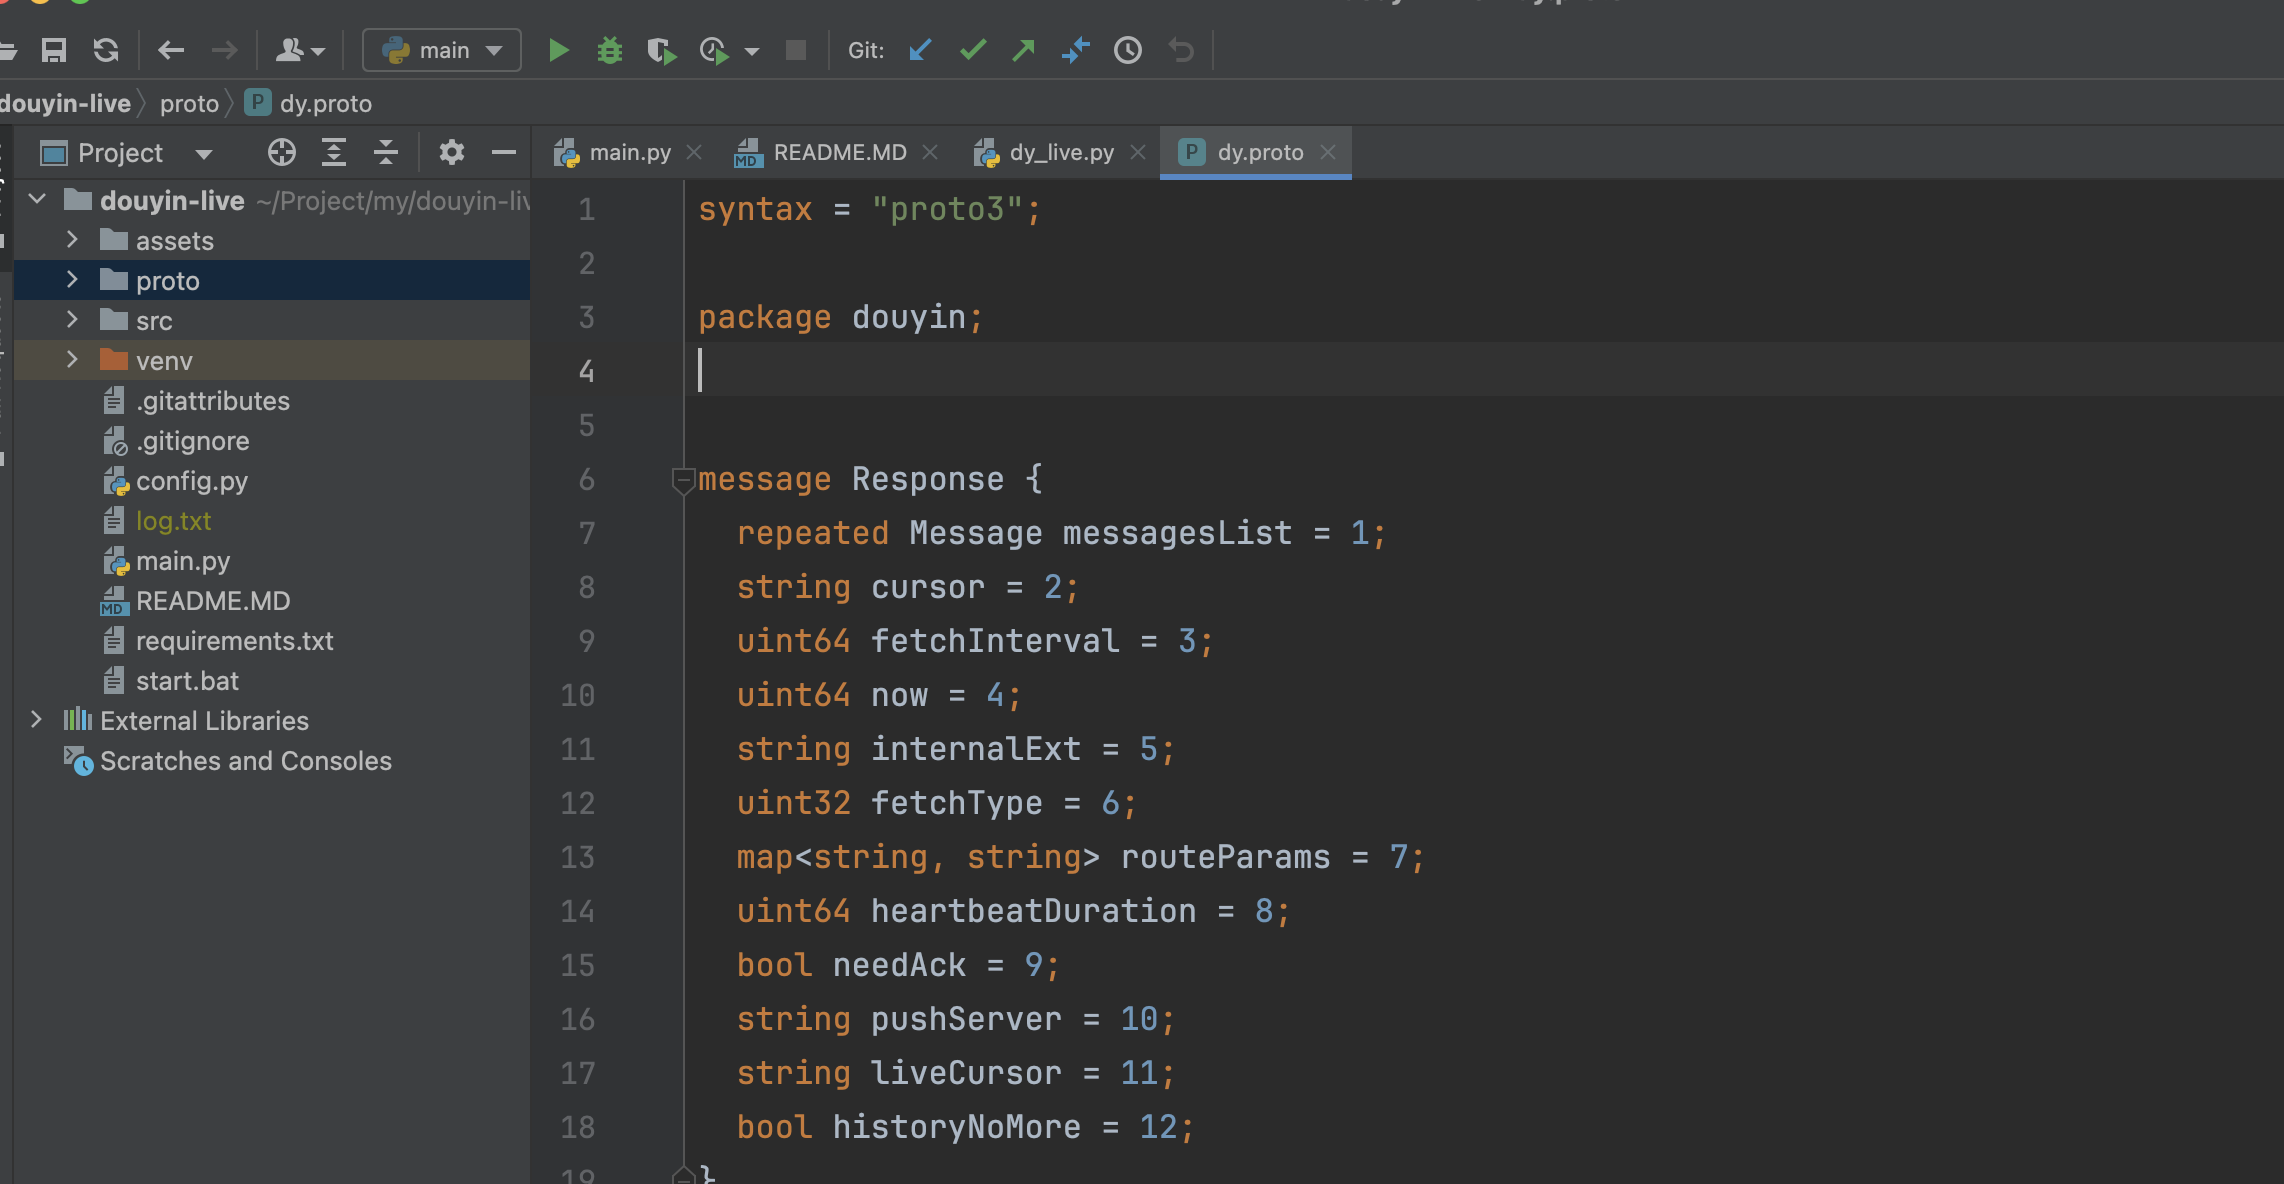Run the main configuration with green play icon
The width and height of the screenshot is (2284, 1184).
click(558, 49)
